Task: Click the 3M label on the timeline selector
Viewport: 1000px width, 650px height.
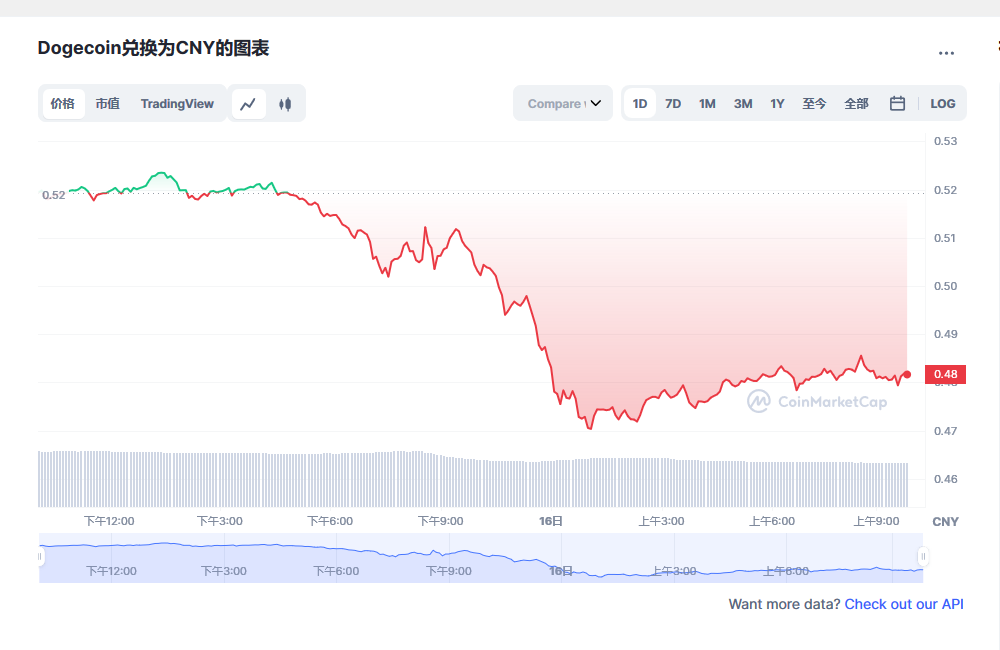Action: click(x=742, y=103)
